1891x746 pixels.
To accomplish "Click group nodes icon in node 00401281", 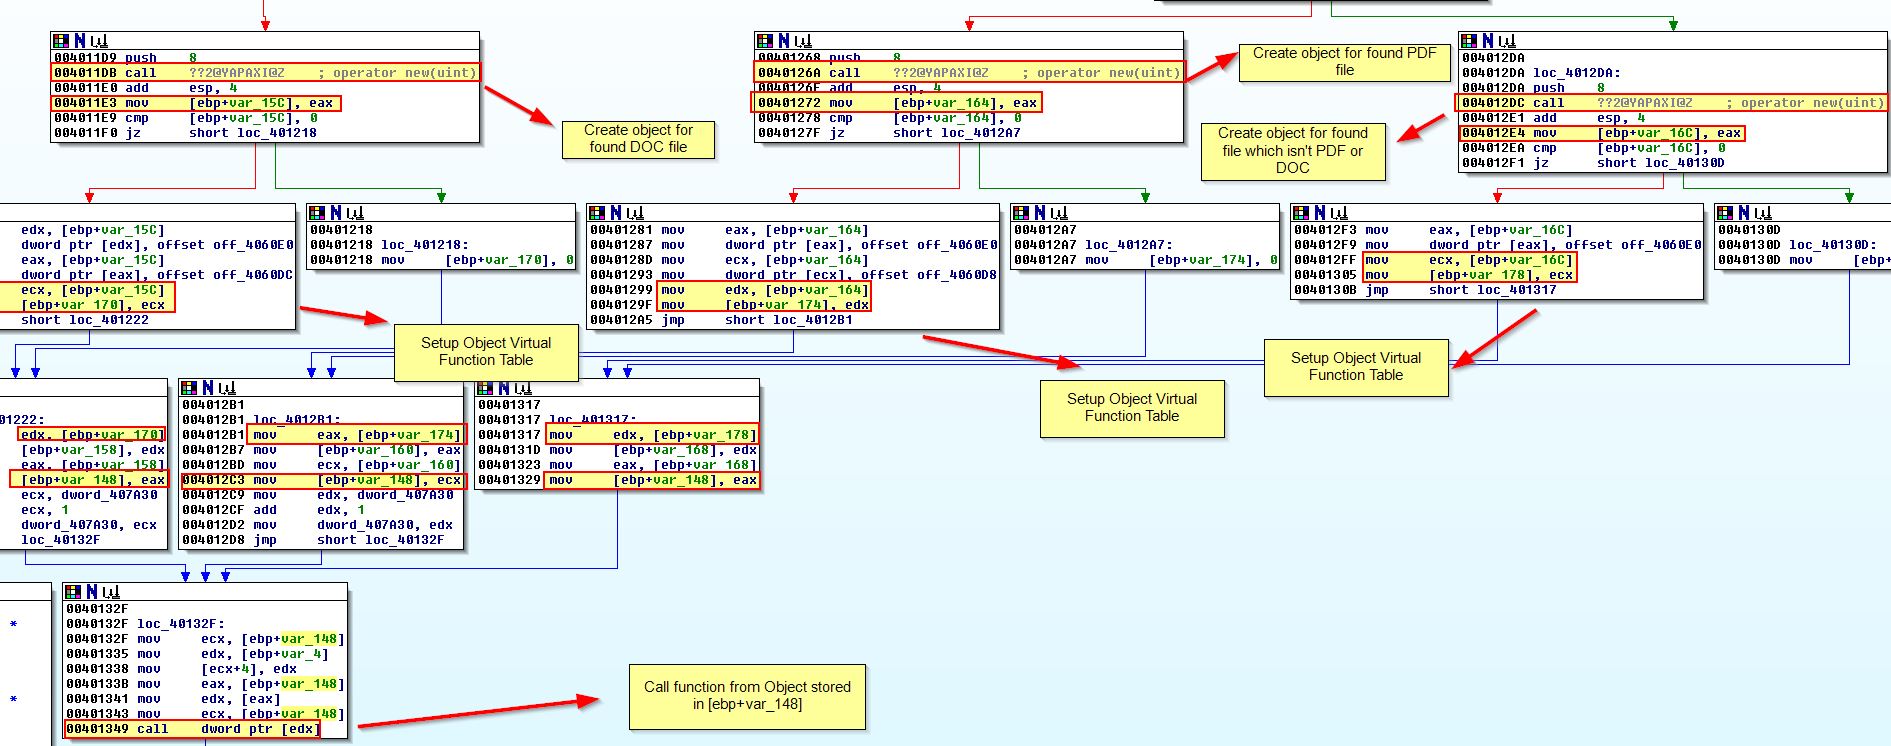I will [x=635, y=213].
